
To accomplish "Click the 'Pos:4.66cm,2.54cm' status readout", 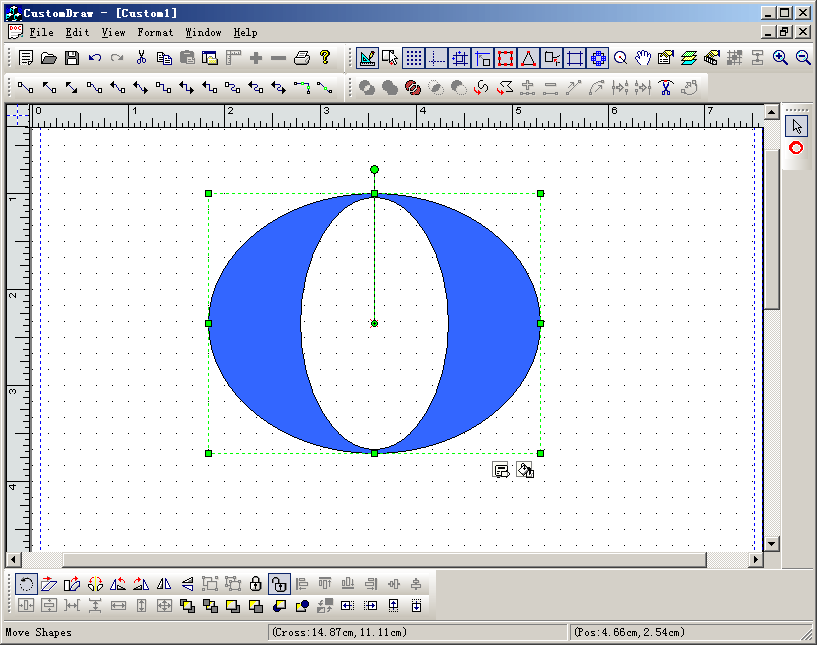I will pos(629,632).
